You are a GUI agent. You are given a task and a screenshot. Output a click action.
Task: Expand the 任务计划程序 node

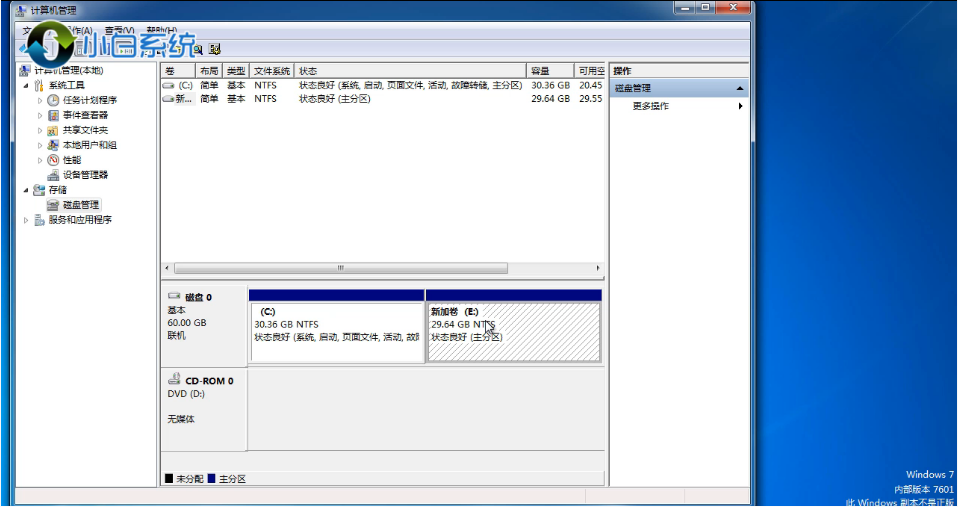tap(40, 100)
